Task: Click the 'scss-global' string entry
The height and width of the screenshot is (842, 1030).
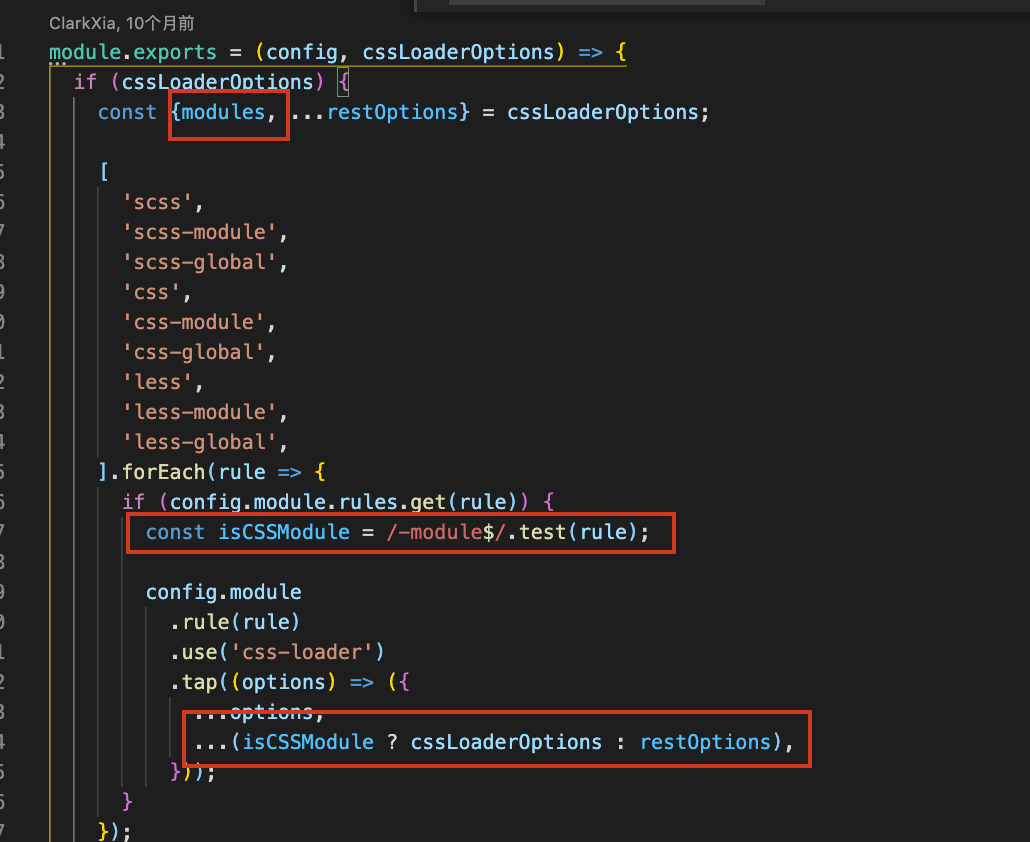Action: click(x=200, y=263)
